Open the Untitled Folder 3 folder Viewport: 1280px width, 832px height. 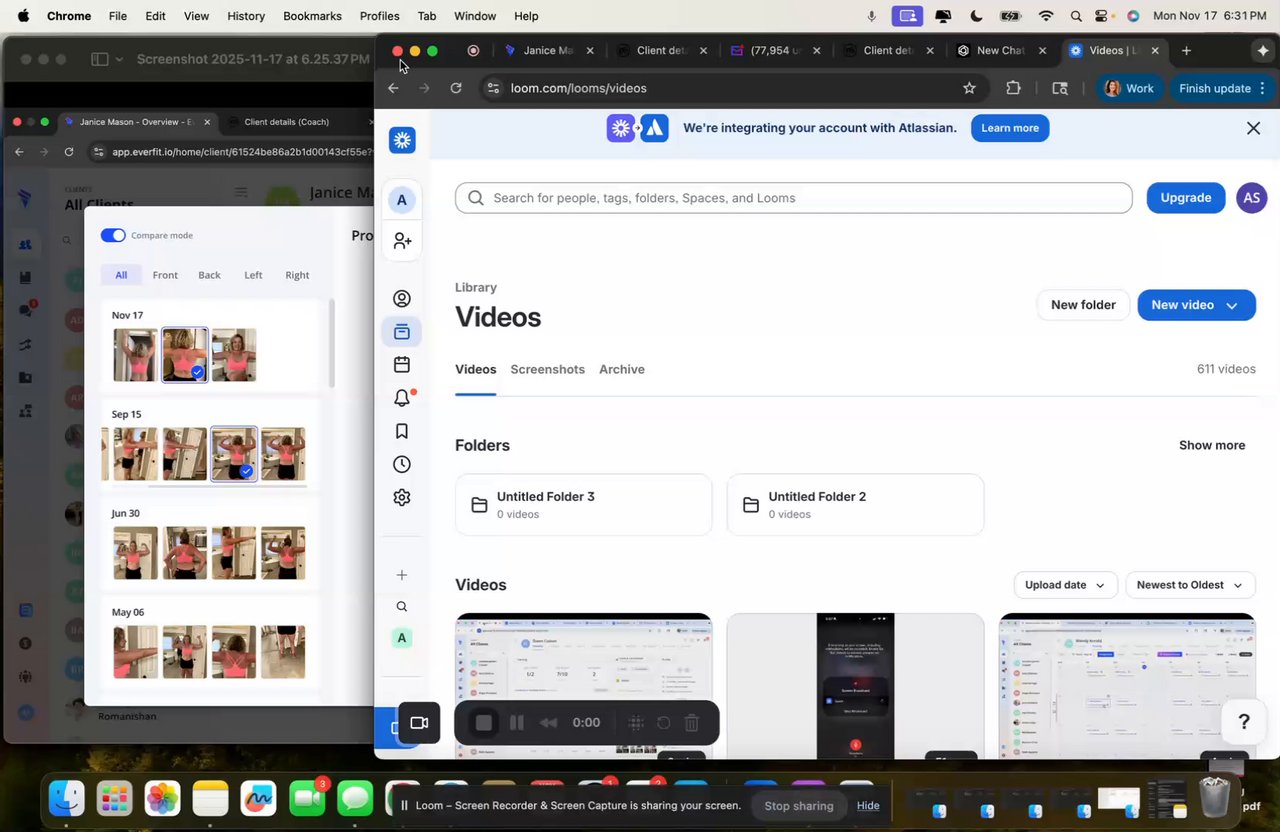click(x=584, y=505)
